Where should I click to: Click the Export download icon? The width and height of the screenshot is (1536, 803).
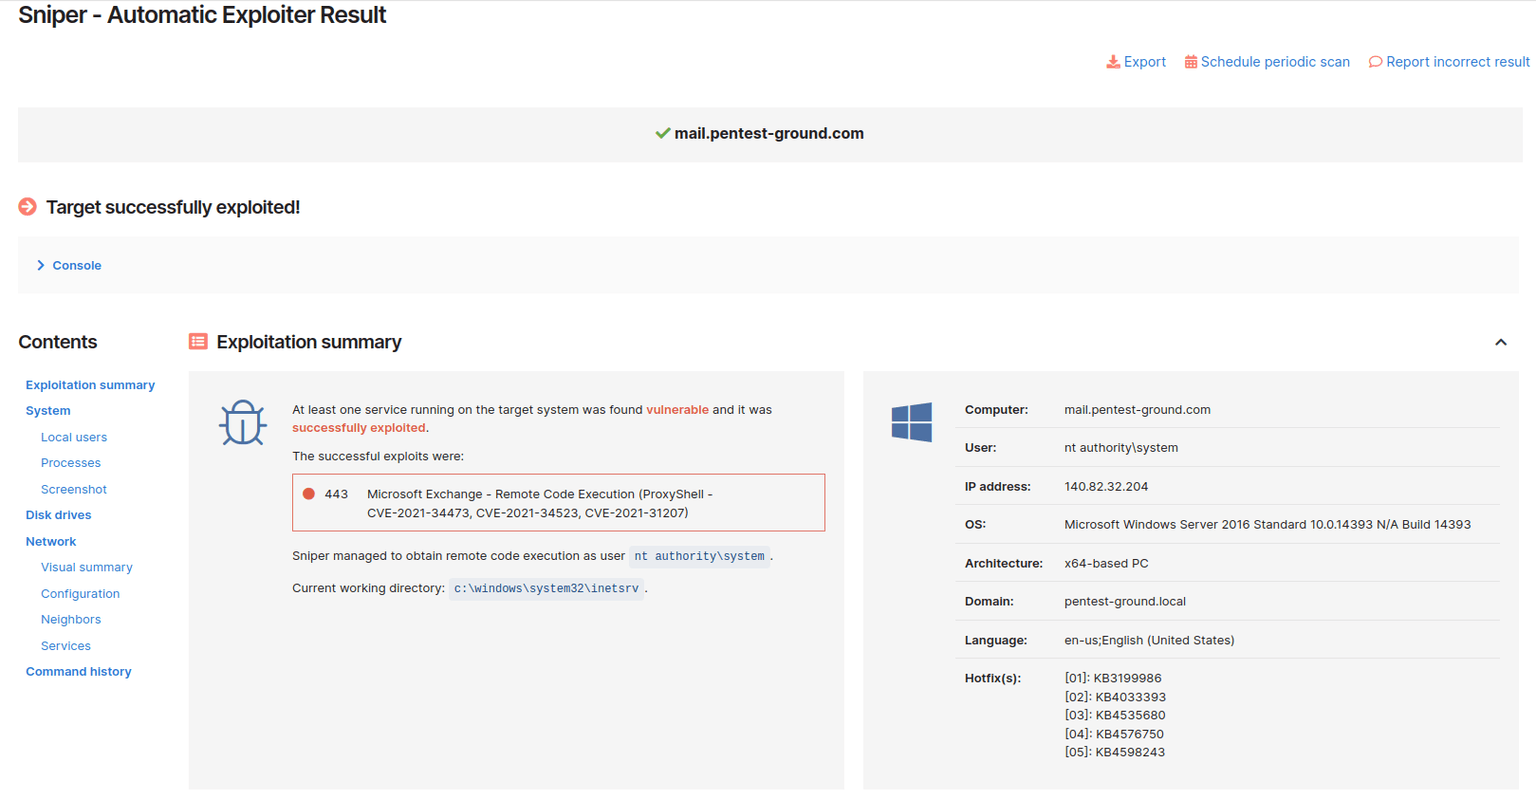1113,62
